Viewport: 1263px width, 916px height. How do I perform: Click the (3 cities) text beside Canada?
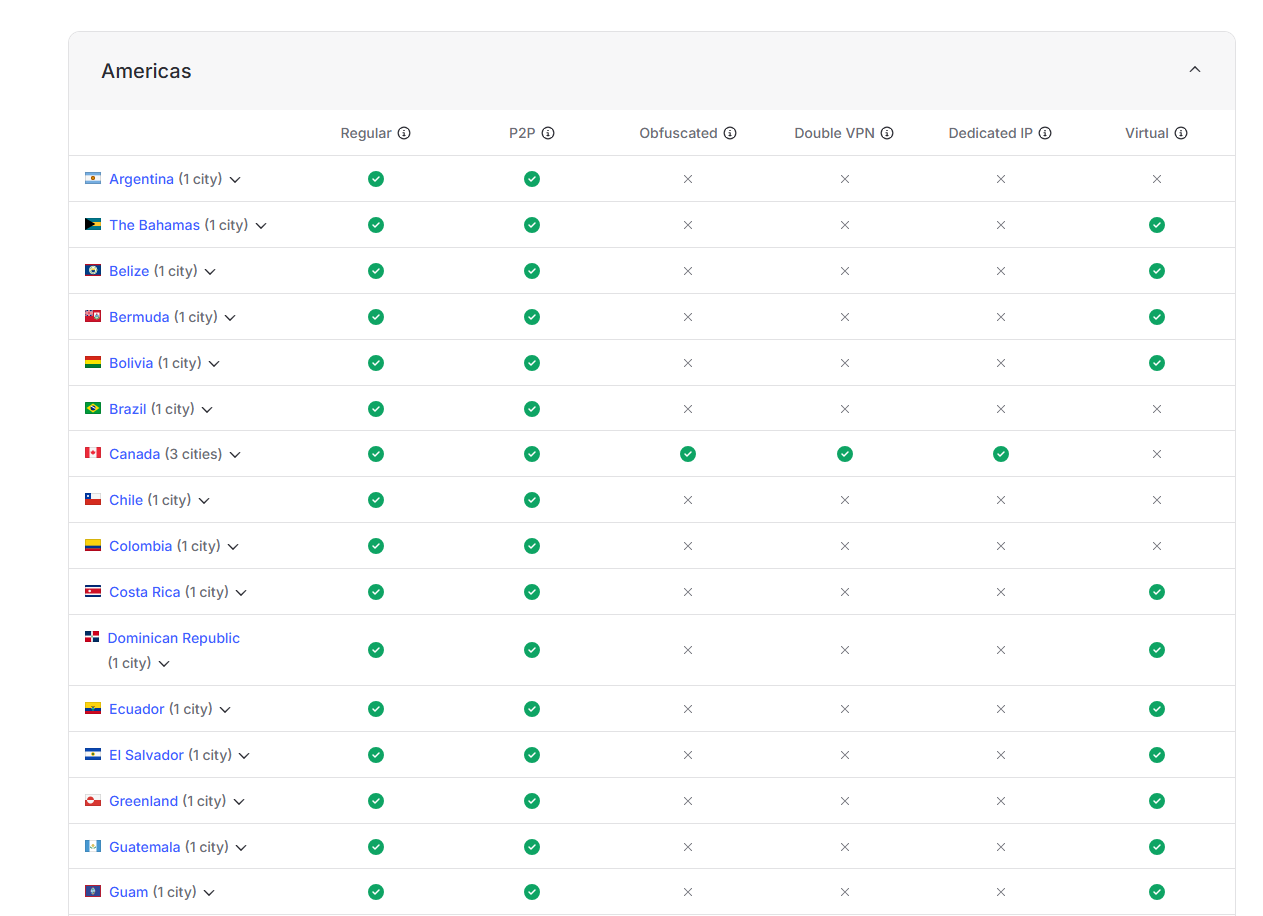(194, 454)
